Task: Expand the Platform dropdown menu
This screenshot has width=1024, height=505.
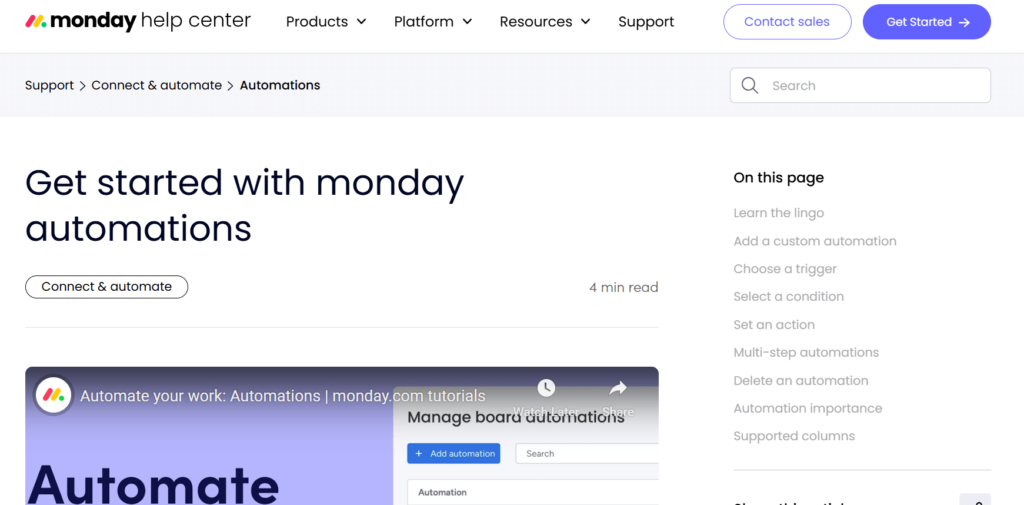Action: click(433, 22)
